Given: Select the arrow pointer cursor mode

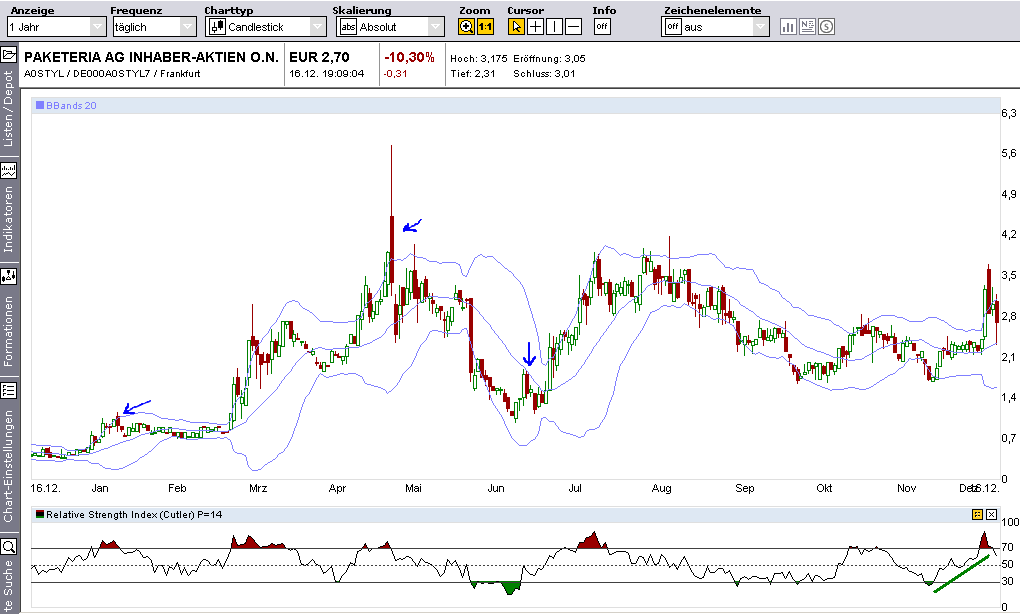Looking at the screenshot, I should pyautogui.click(x=516, y=27).
